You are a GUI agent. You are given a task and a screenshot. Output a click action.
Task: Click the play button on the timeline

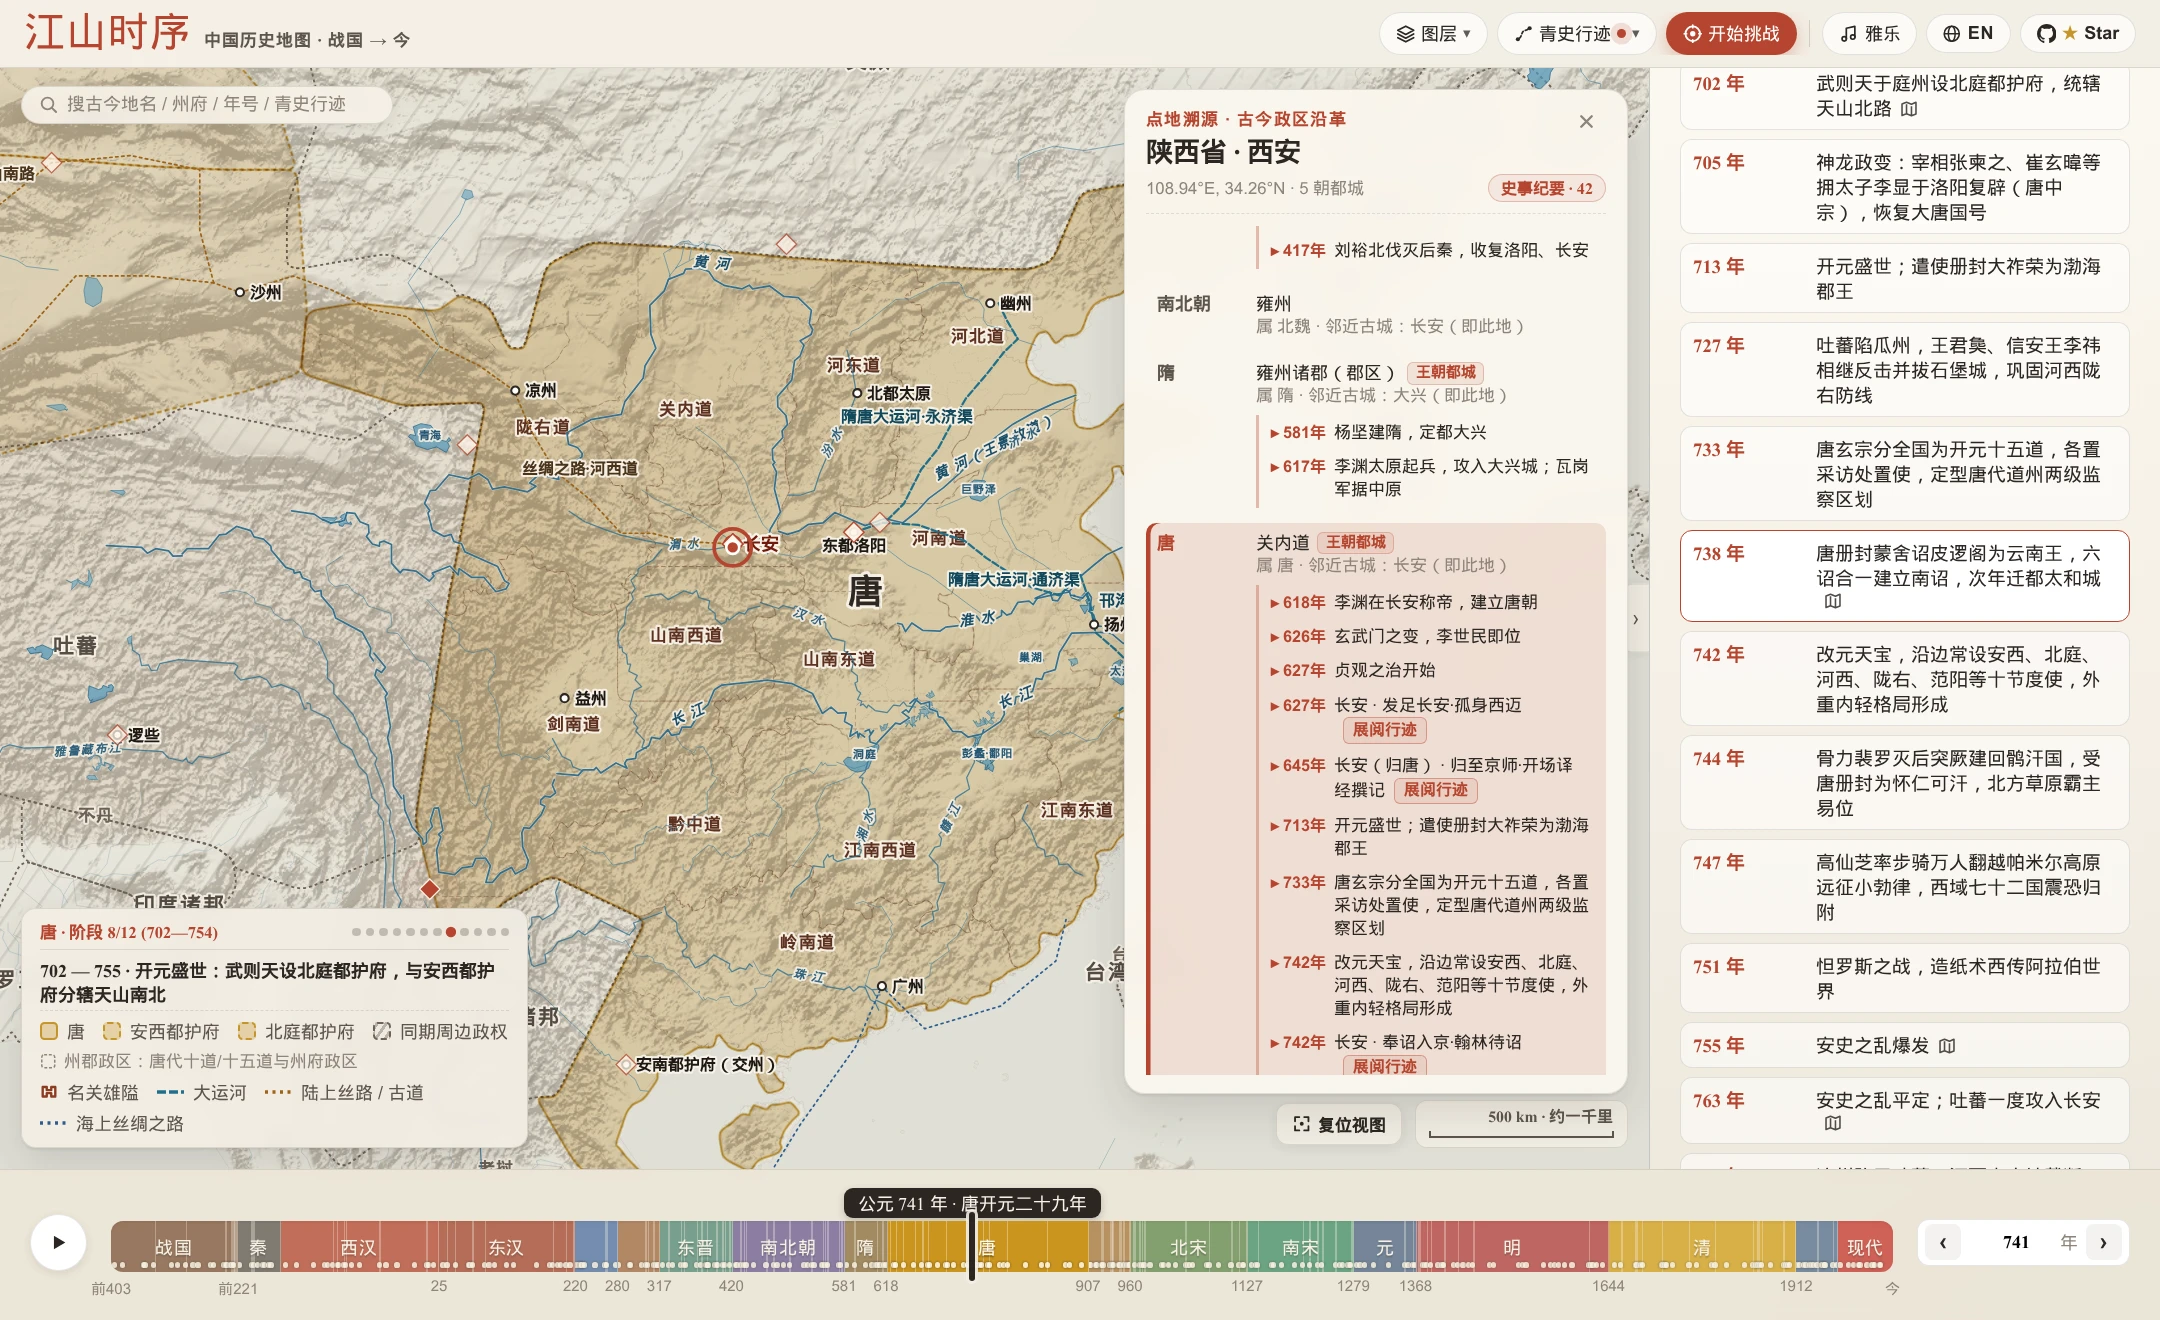click(x=58, y=1243)
